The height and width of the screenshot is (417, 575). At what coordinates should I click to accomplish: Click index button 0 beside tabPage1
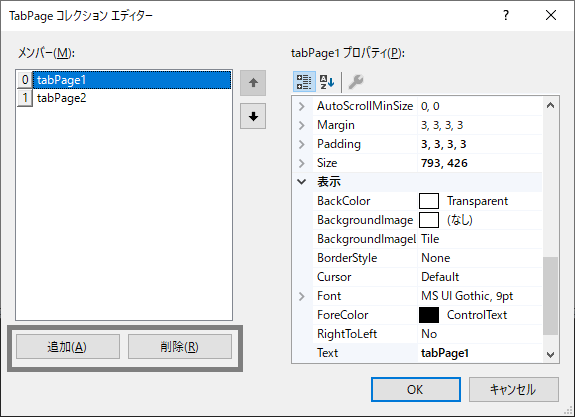pyautogui.click(x=25, y=80)
